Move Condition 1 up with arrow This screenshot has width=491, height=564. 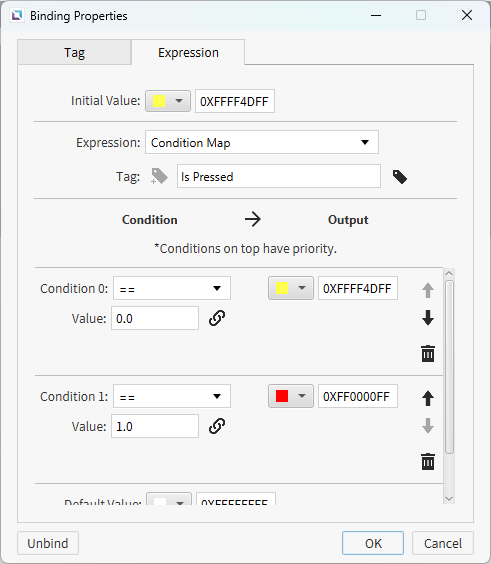pos(428,398)
